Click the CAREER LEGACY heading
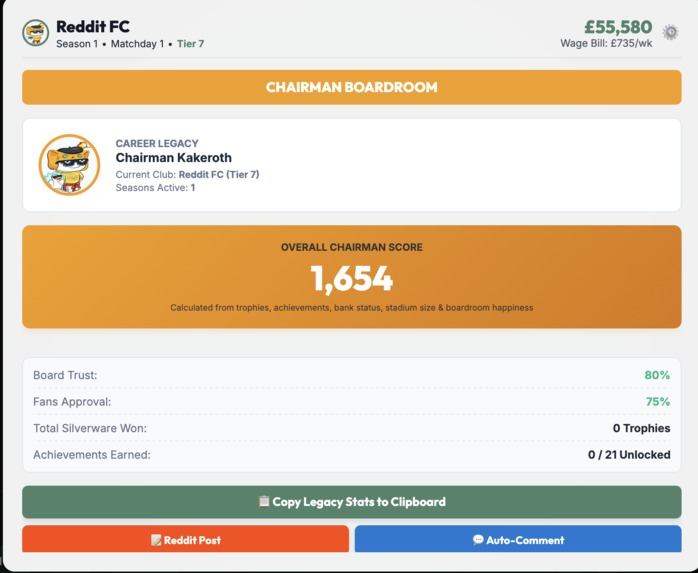698x573 pixels. pos(157,143)
